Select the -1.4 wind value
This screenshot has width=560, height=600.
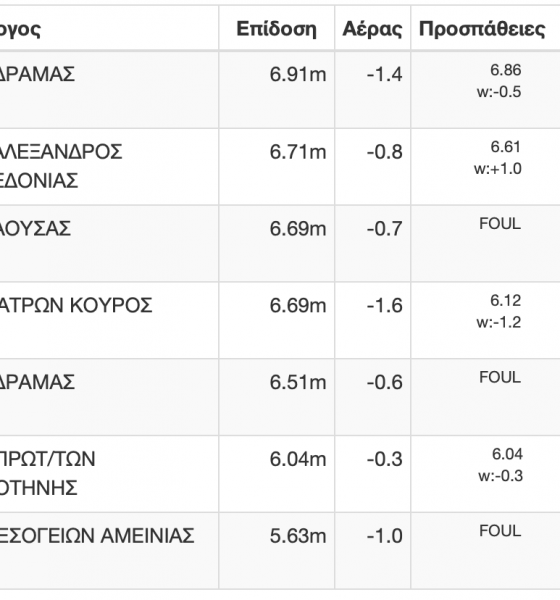tap(385, 74)
